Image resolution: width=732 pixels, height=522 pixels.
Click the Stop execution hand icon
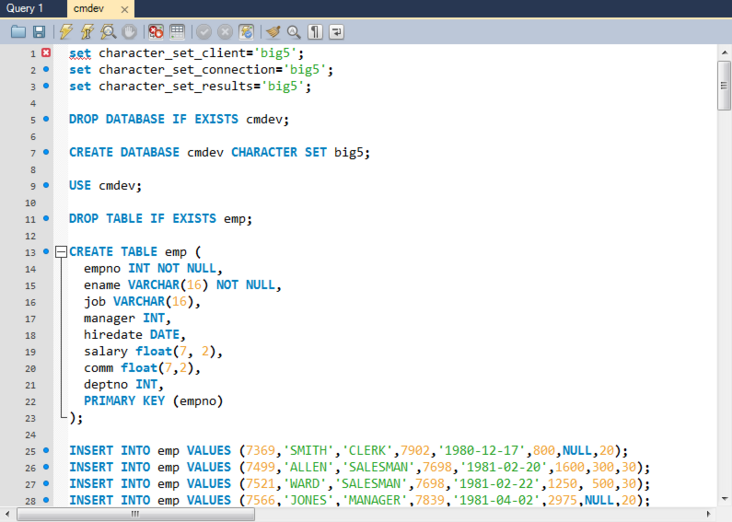pyautogui.click(x=128, y=32)
